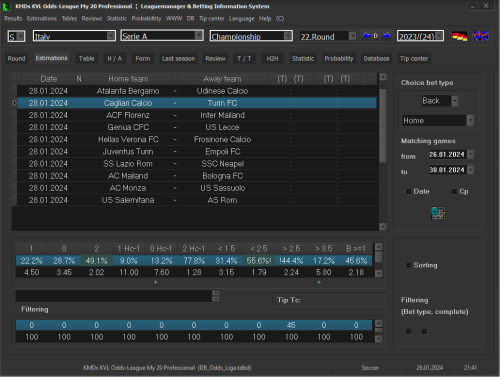The width and height of the screenshot is (500, 377).
Task: Select the Atalanta Bergamo row
Action: 197,91
